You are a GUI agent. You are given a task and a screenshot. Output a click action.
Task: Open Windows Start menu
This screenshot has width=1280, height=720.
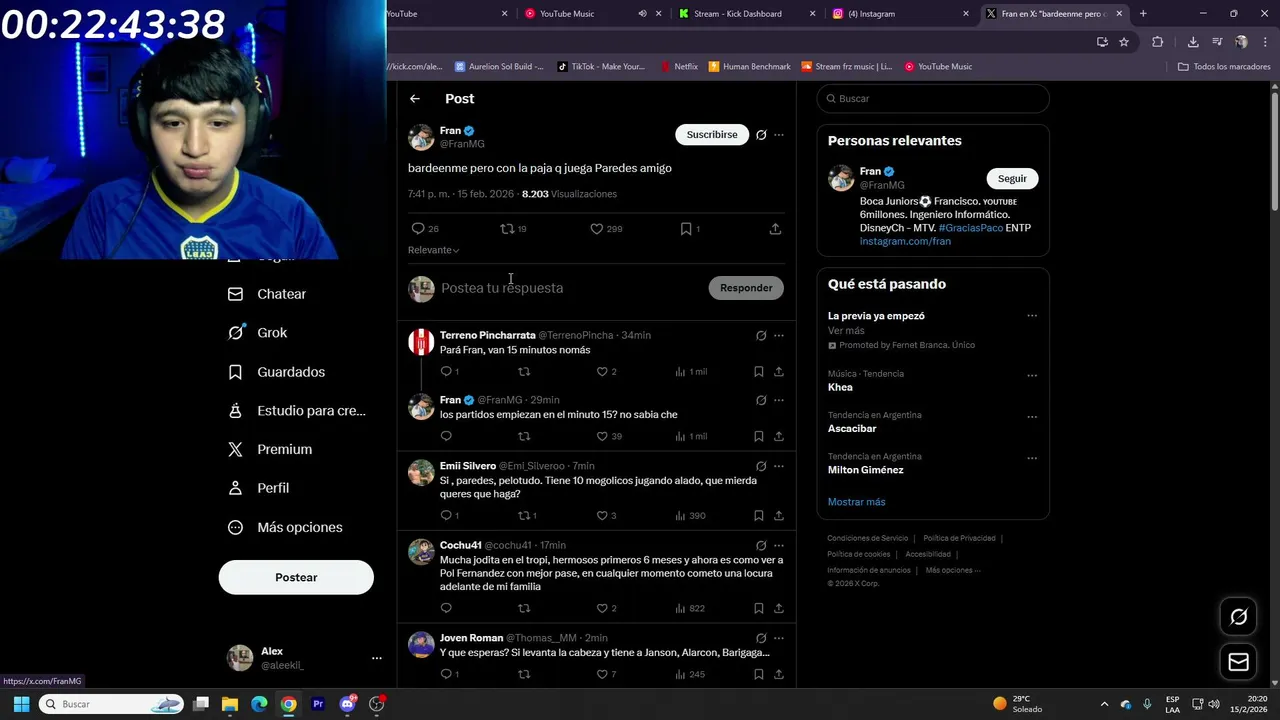pos(21,704)
